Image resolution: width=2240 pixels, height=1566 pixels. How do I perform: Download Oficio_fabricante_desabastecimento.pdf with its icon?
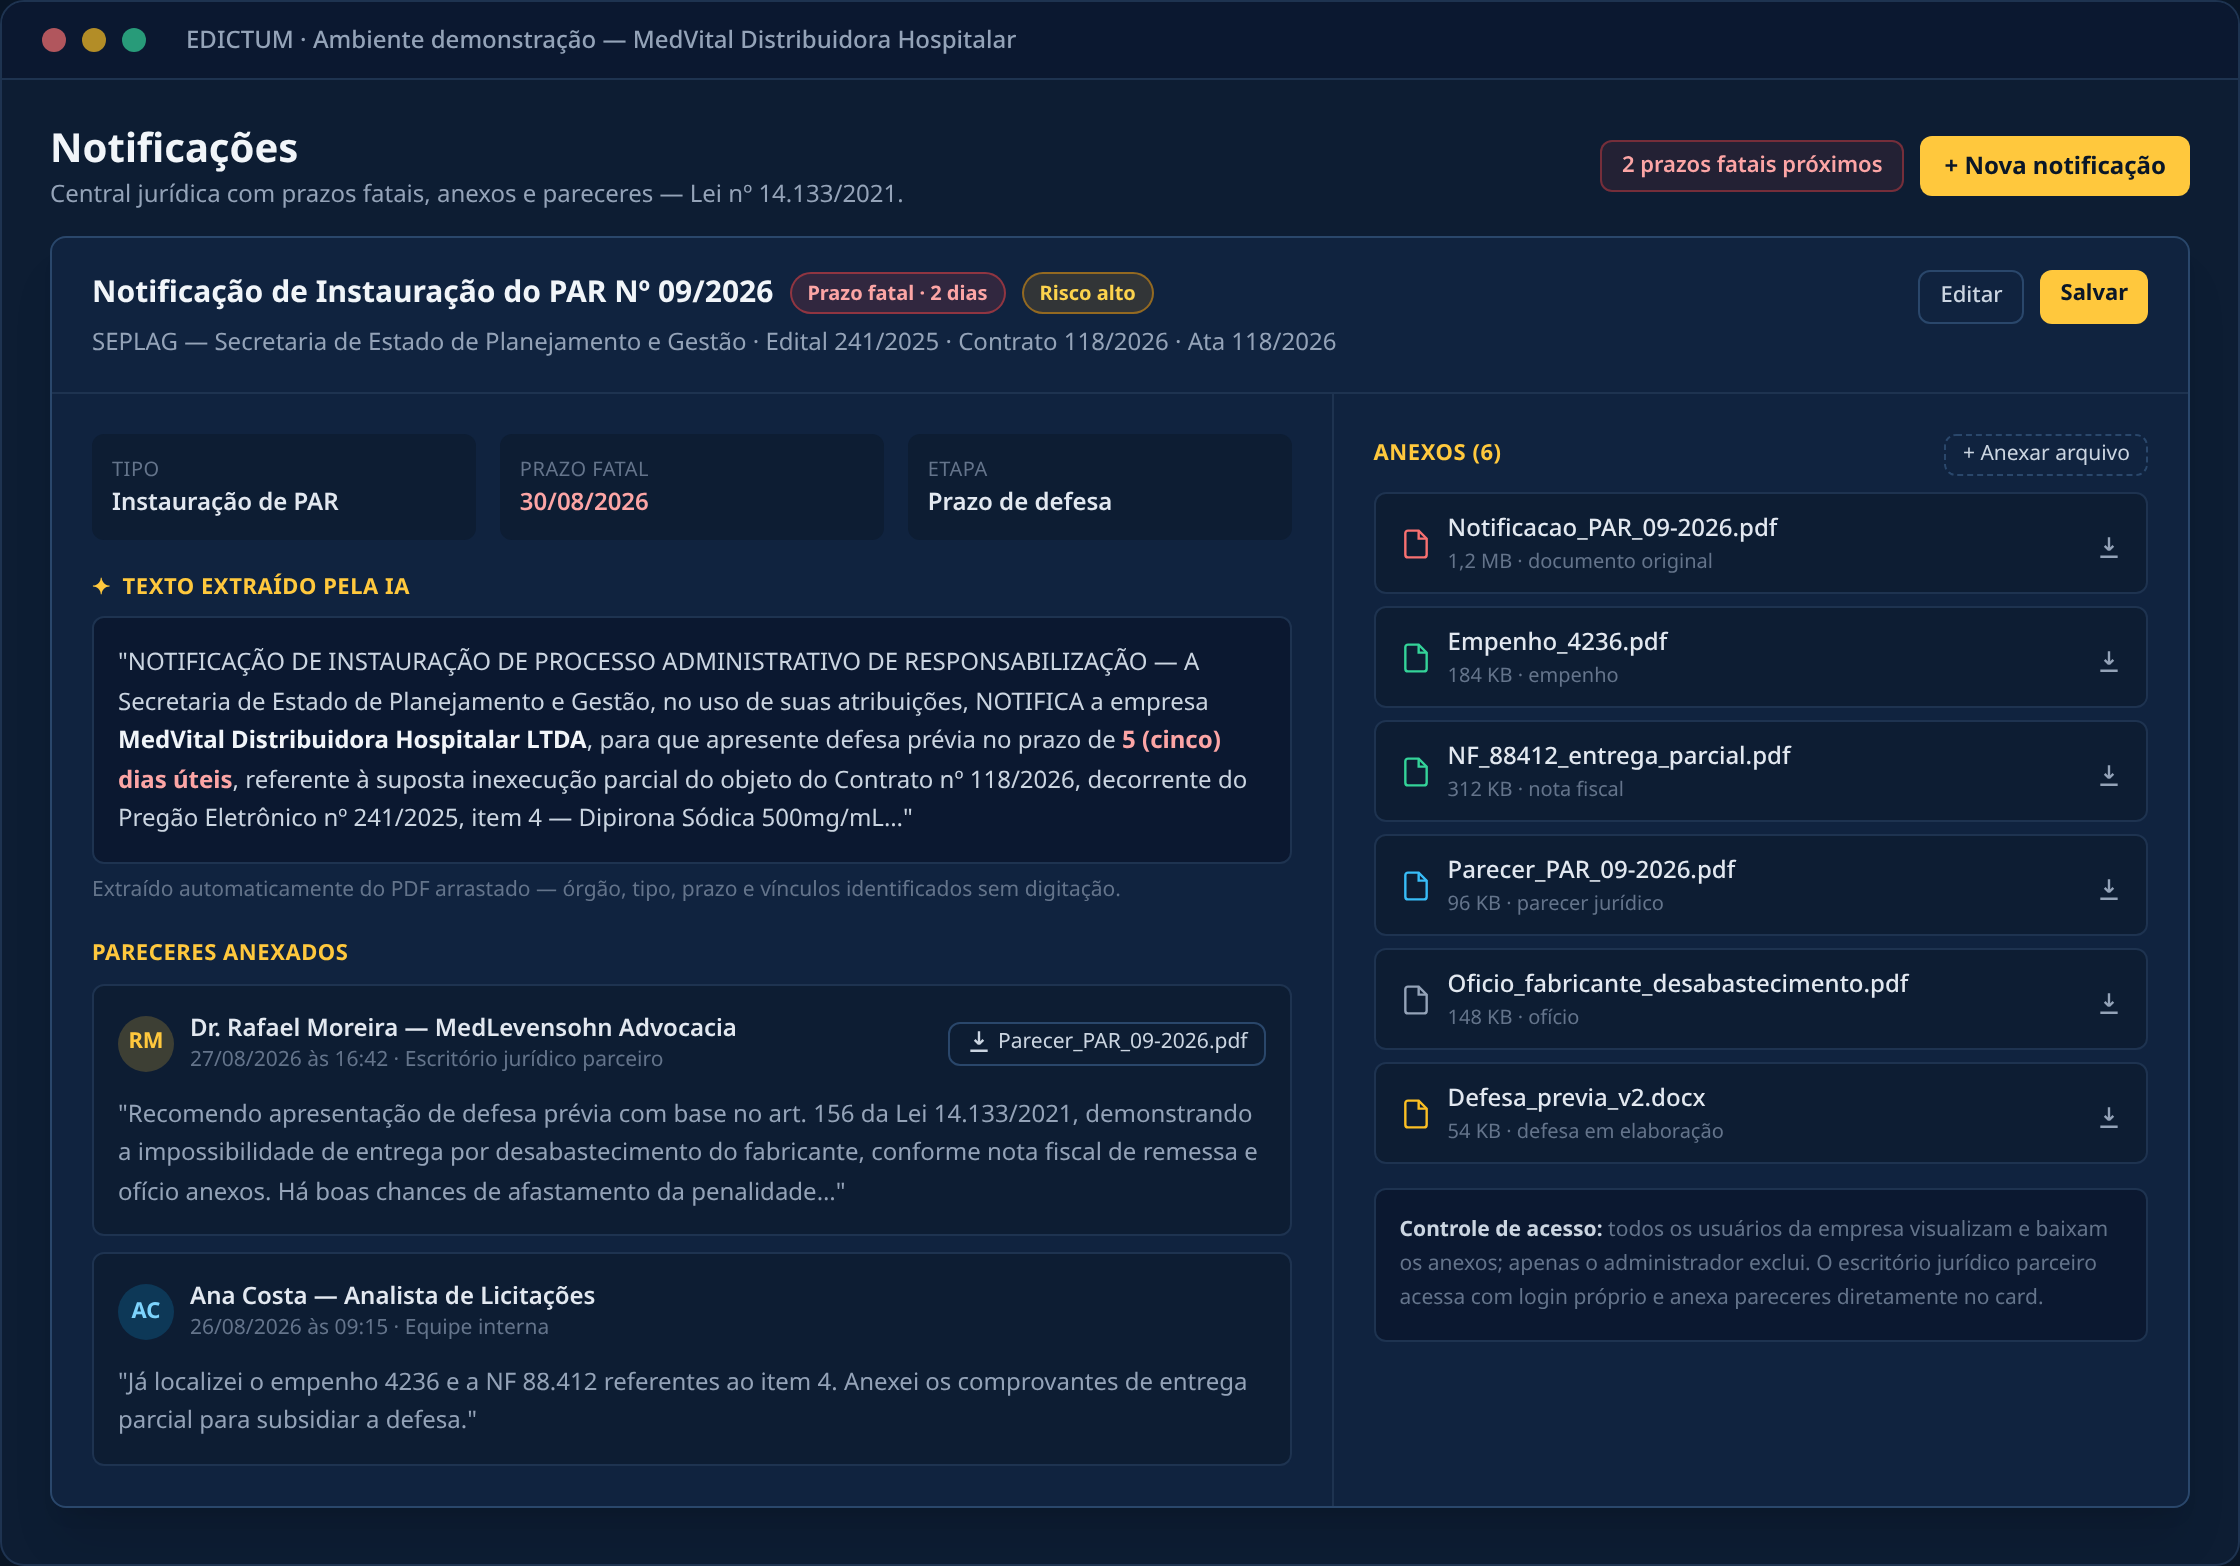[2108, 1003]
